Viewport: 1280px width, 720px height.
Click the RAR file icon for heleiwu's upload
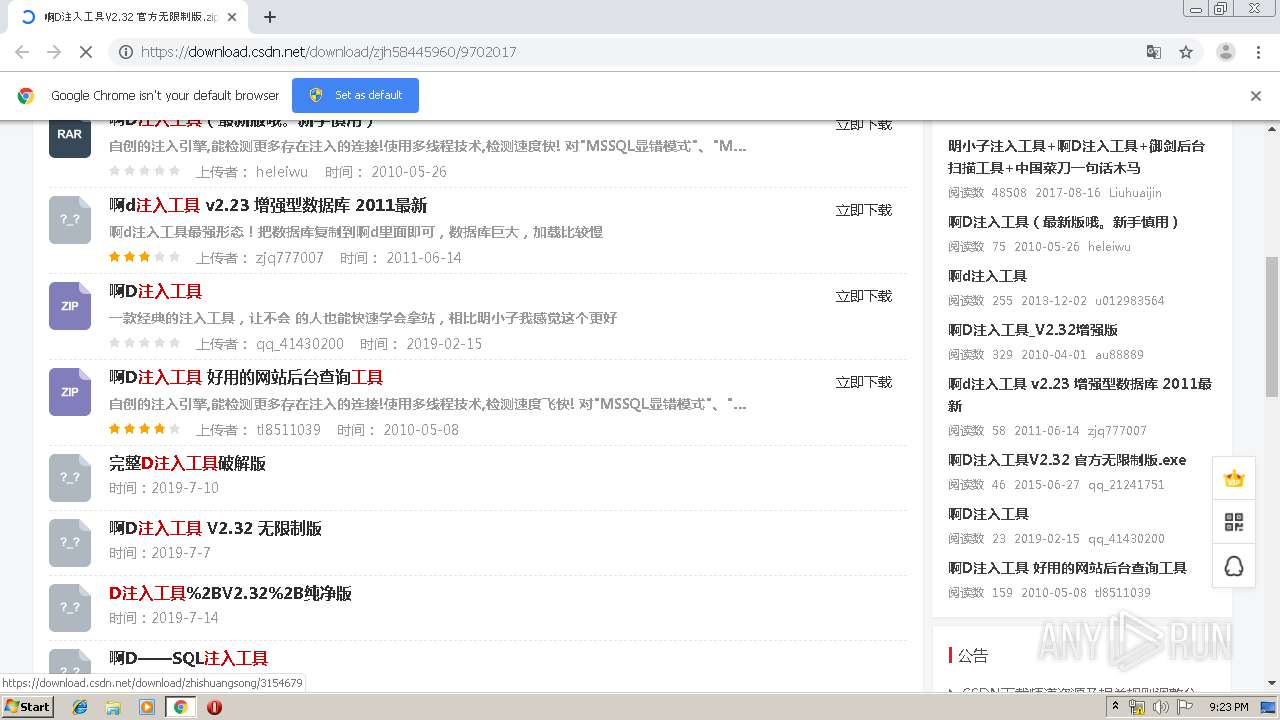point(69,138)
